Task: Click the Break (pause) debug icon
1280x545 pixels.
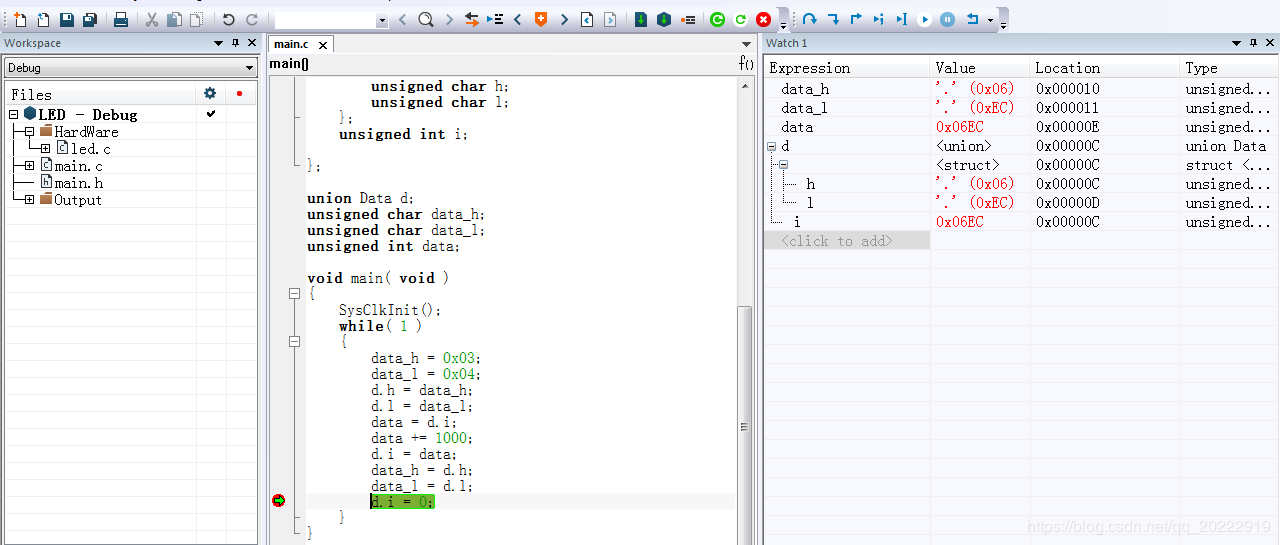Action: coord(947,20)
